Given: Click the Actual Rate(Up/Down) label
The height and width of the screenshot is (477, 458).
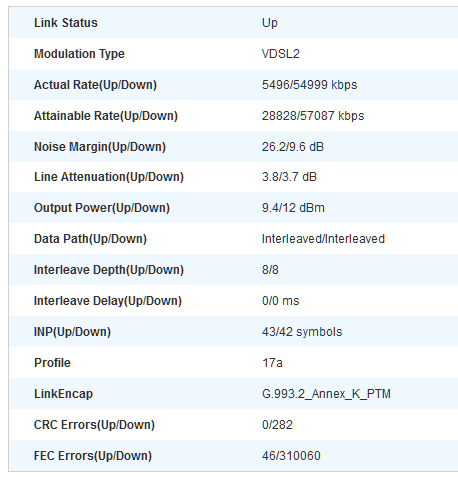Looking at the screenshot, I should coord(95,85).
